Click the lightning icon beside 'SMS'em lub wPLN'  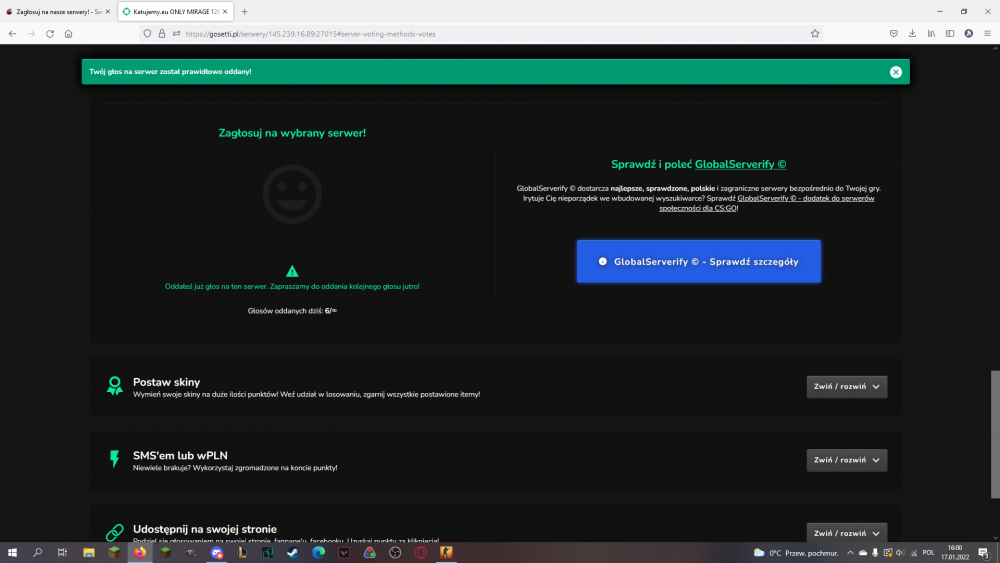(x=114, y=459)
